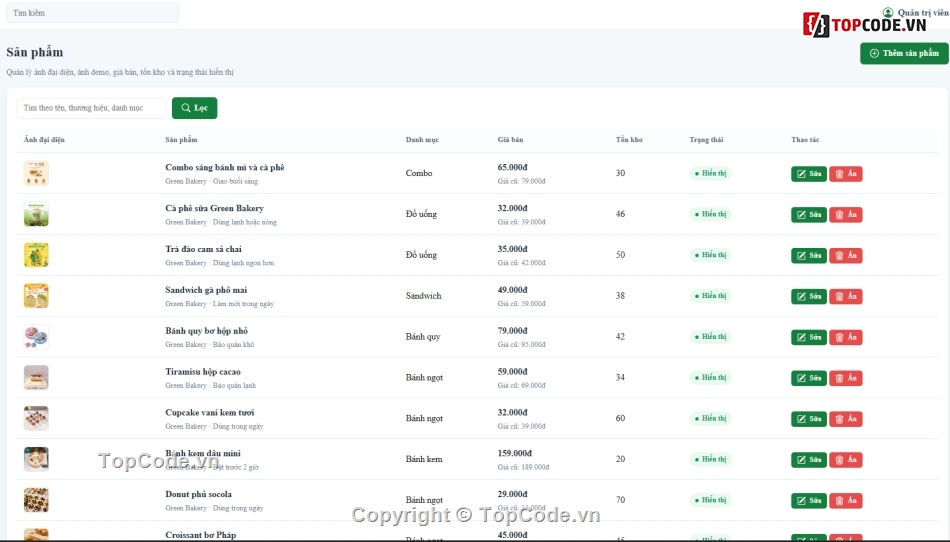Image resolution: width=950 pixels, height=542 pixels.
Task: Click product name 'Trà đào cam sả chai'
Action: pyautogui.click(x=204, y=249)
